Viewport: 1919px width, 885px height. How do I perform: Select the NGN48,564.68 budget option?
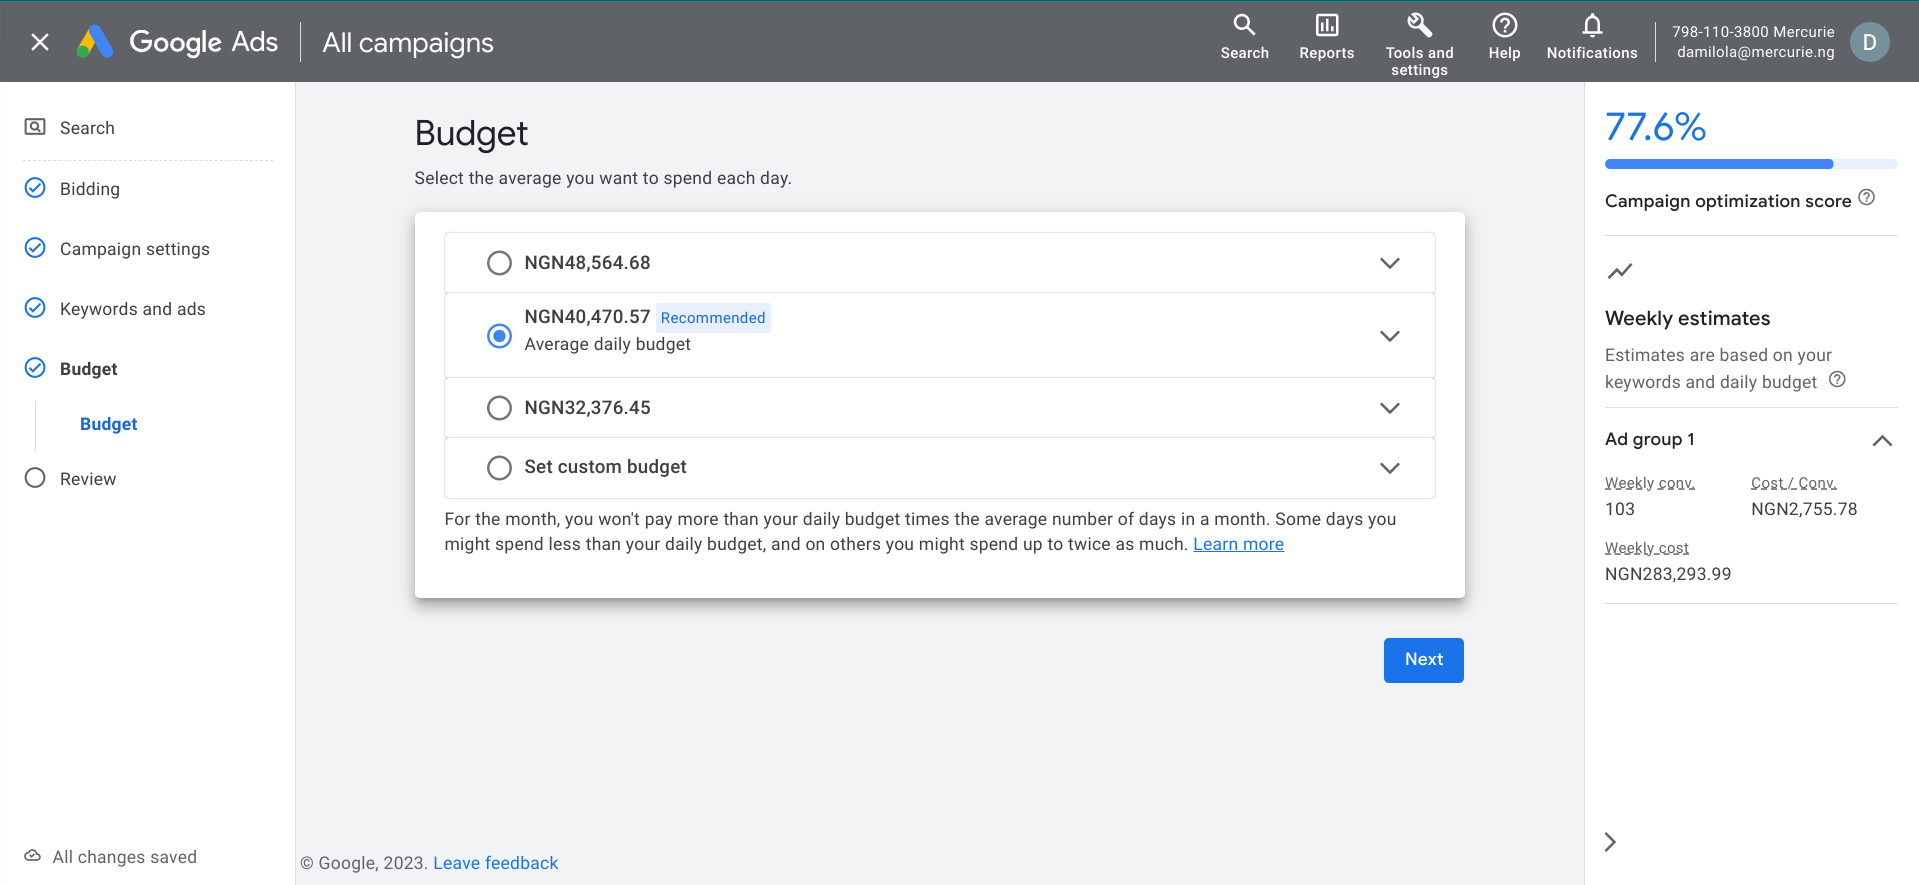[x=499, y=263]
